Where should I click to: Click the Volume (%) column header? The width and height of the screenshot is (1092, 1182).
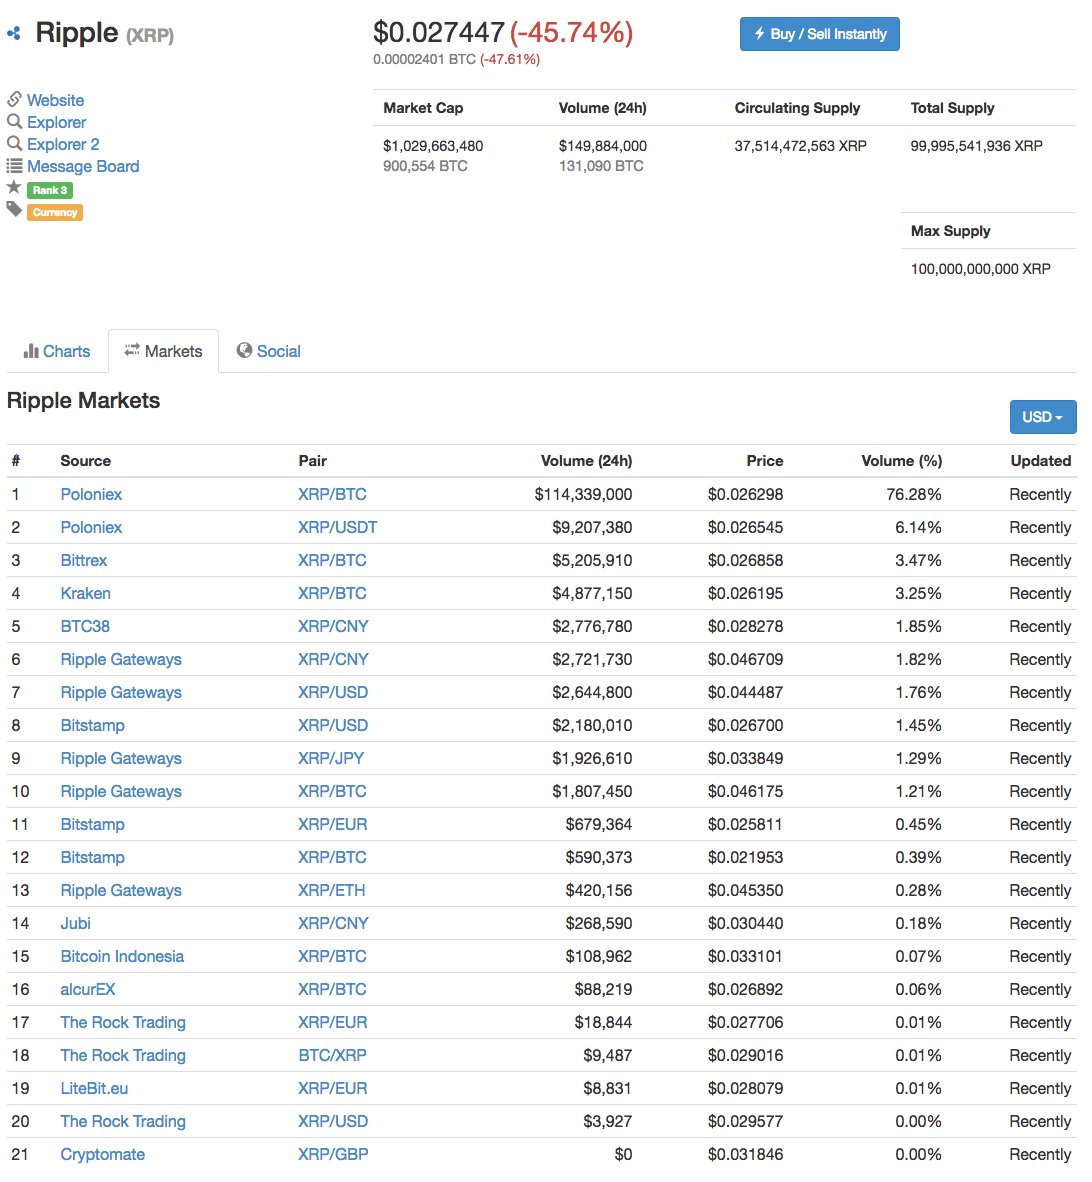[x=901, y=461]
